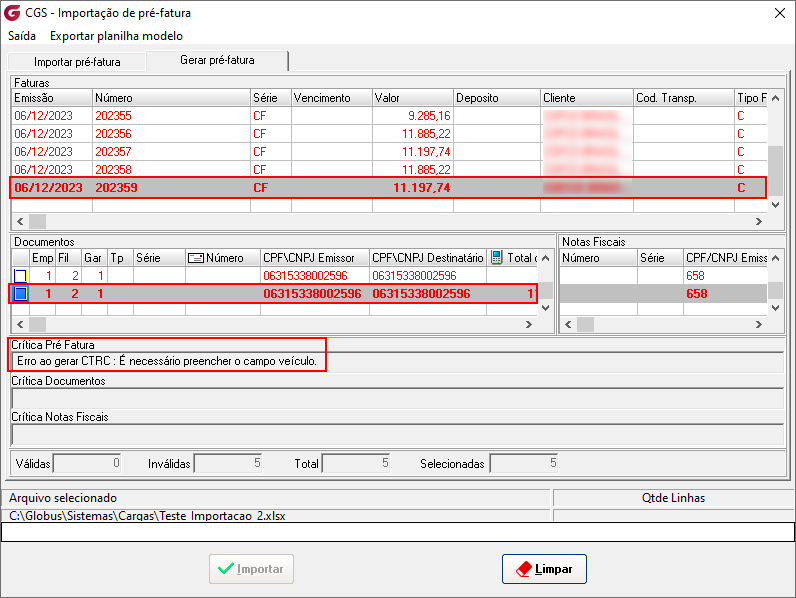Click the Vencimento column header

pyautogui.click(x=331, y=98)
